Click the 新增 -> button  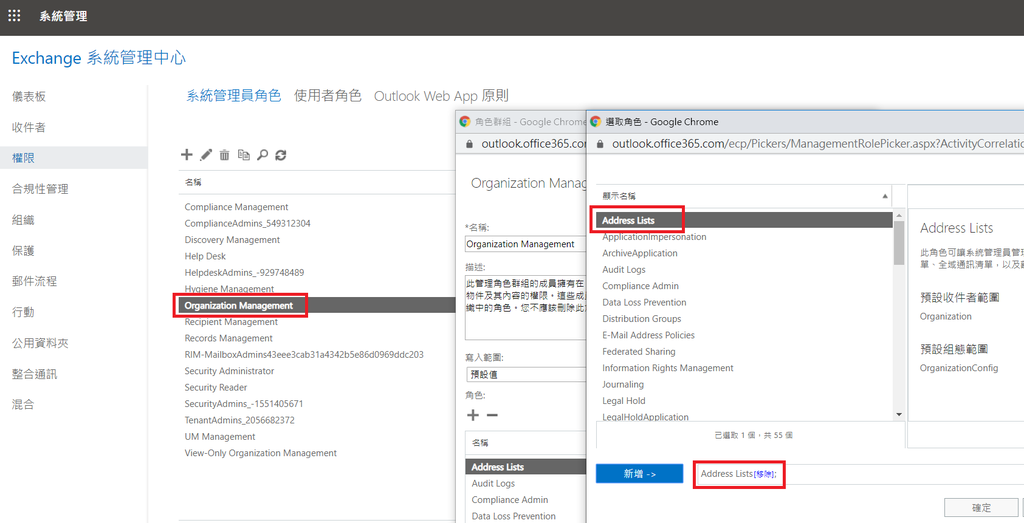639,474
